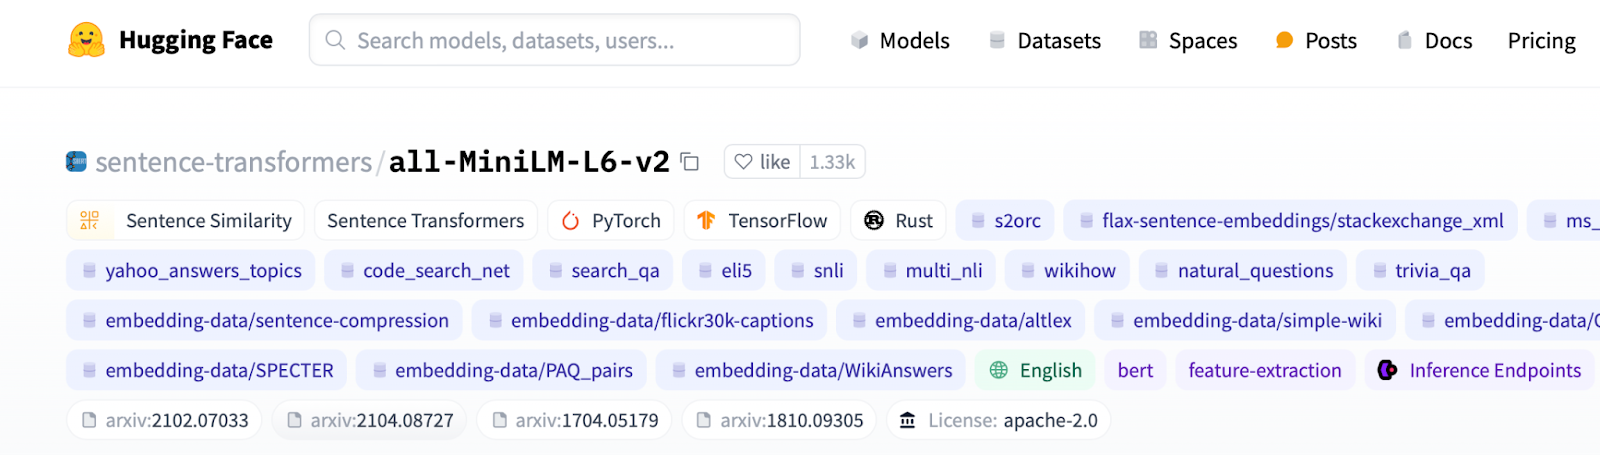The width and height of the screenshot is (1600, 455).
Task: Click the apache-2.0 license text
Action: click(1050, 420)
